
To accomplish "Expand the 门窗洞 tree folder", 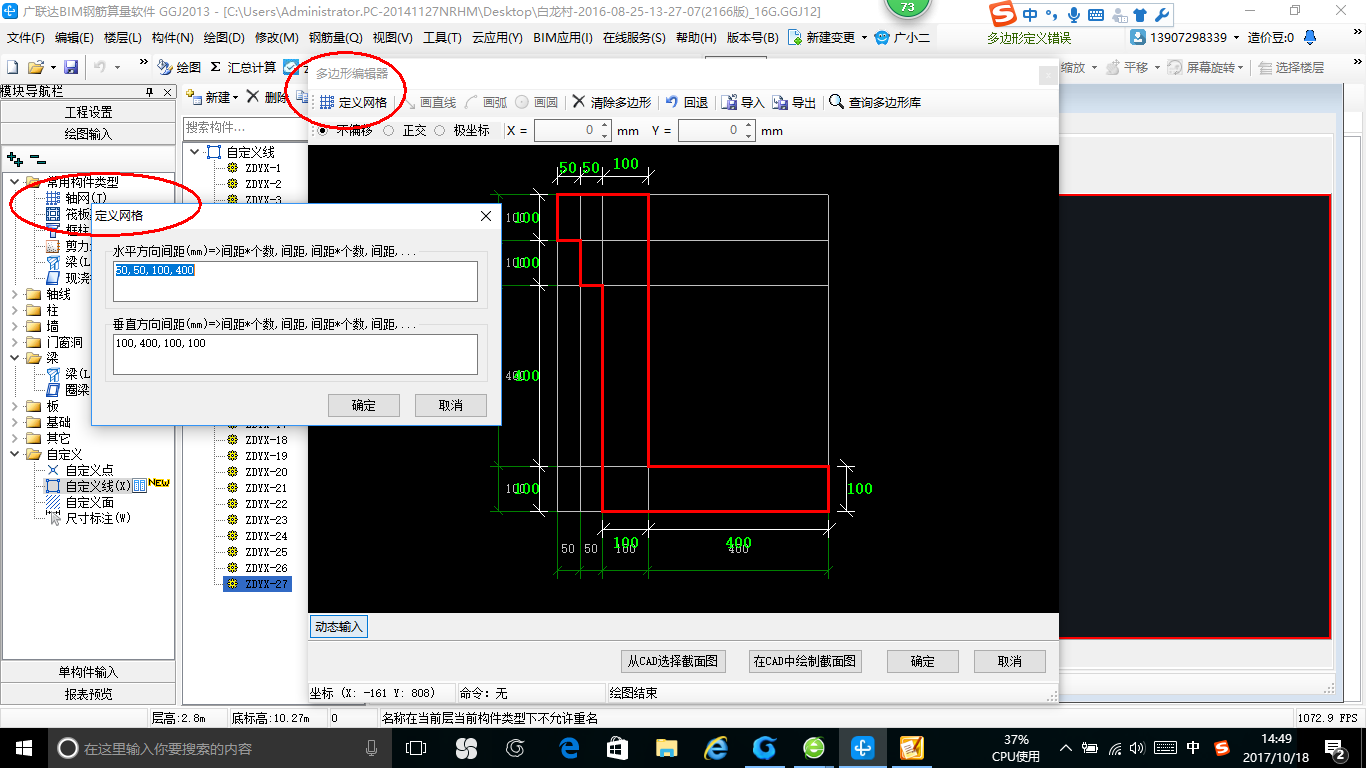I will (15, 342).
